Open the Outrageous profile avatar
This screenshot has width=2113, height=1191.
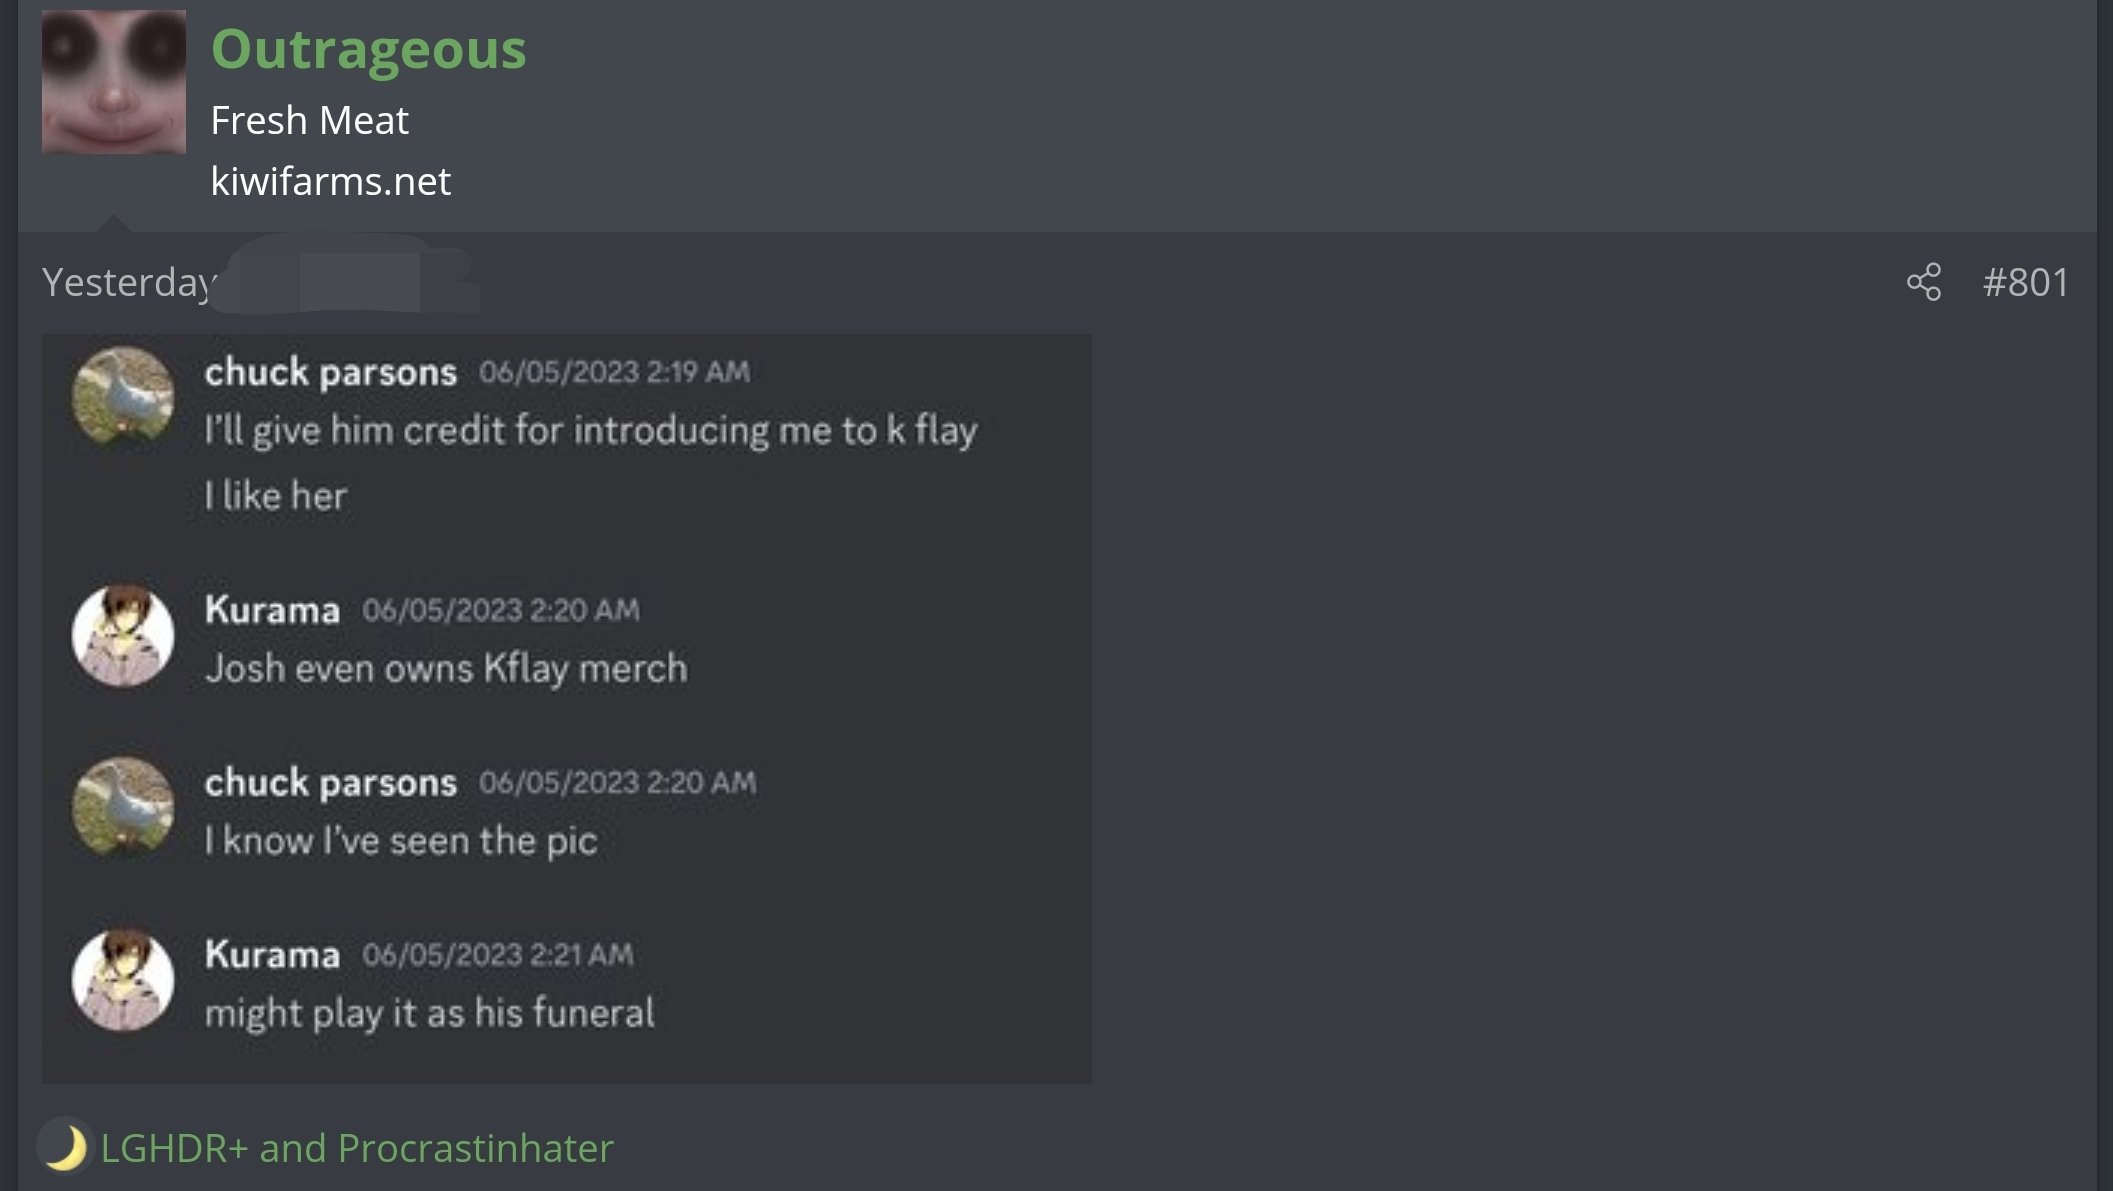click(114, 82)
